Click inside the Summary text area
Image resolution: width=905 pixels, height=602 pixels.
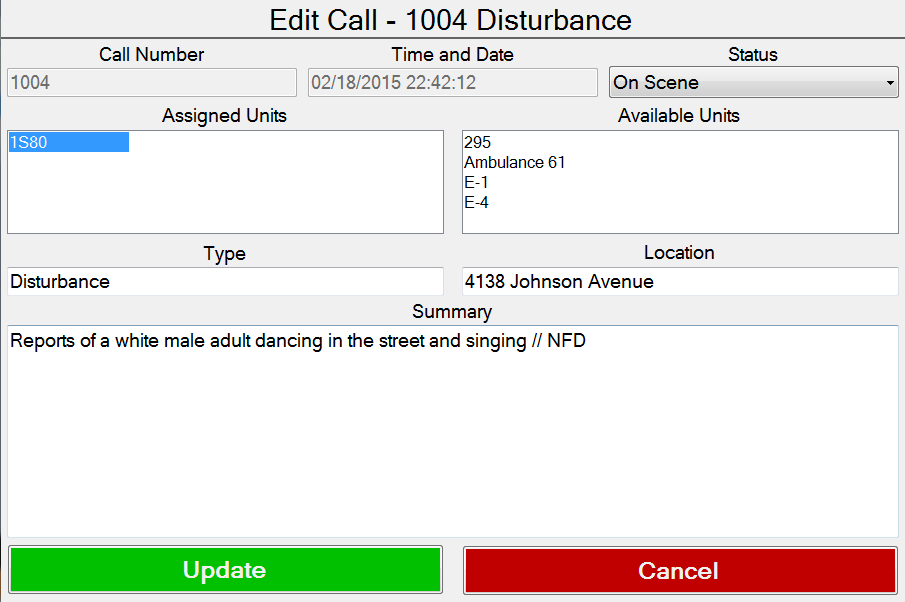452,431
